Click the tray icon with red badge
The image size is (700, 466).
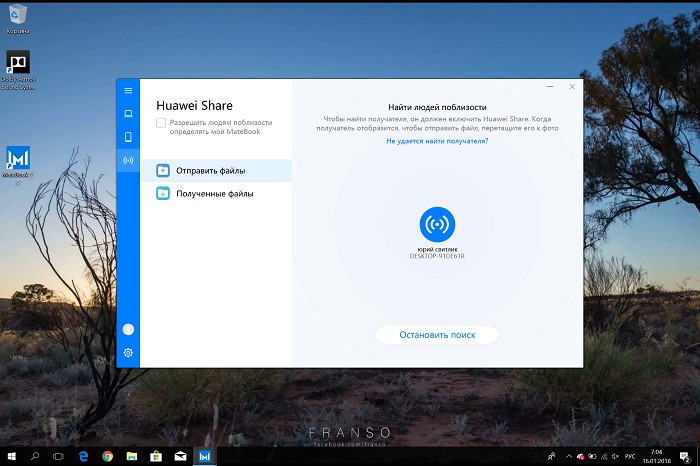point(580,456)
